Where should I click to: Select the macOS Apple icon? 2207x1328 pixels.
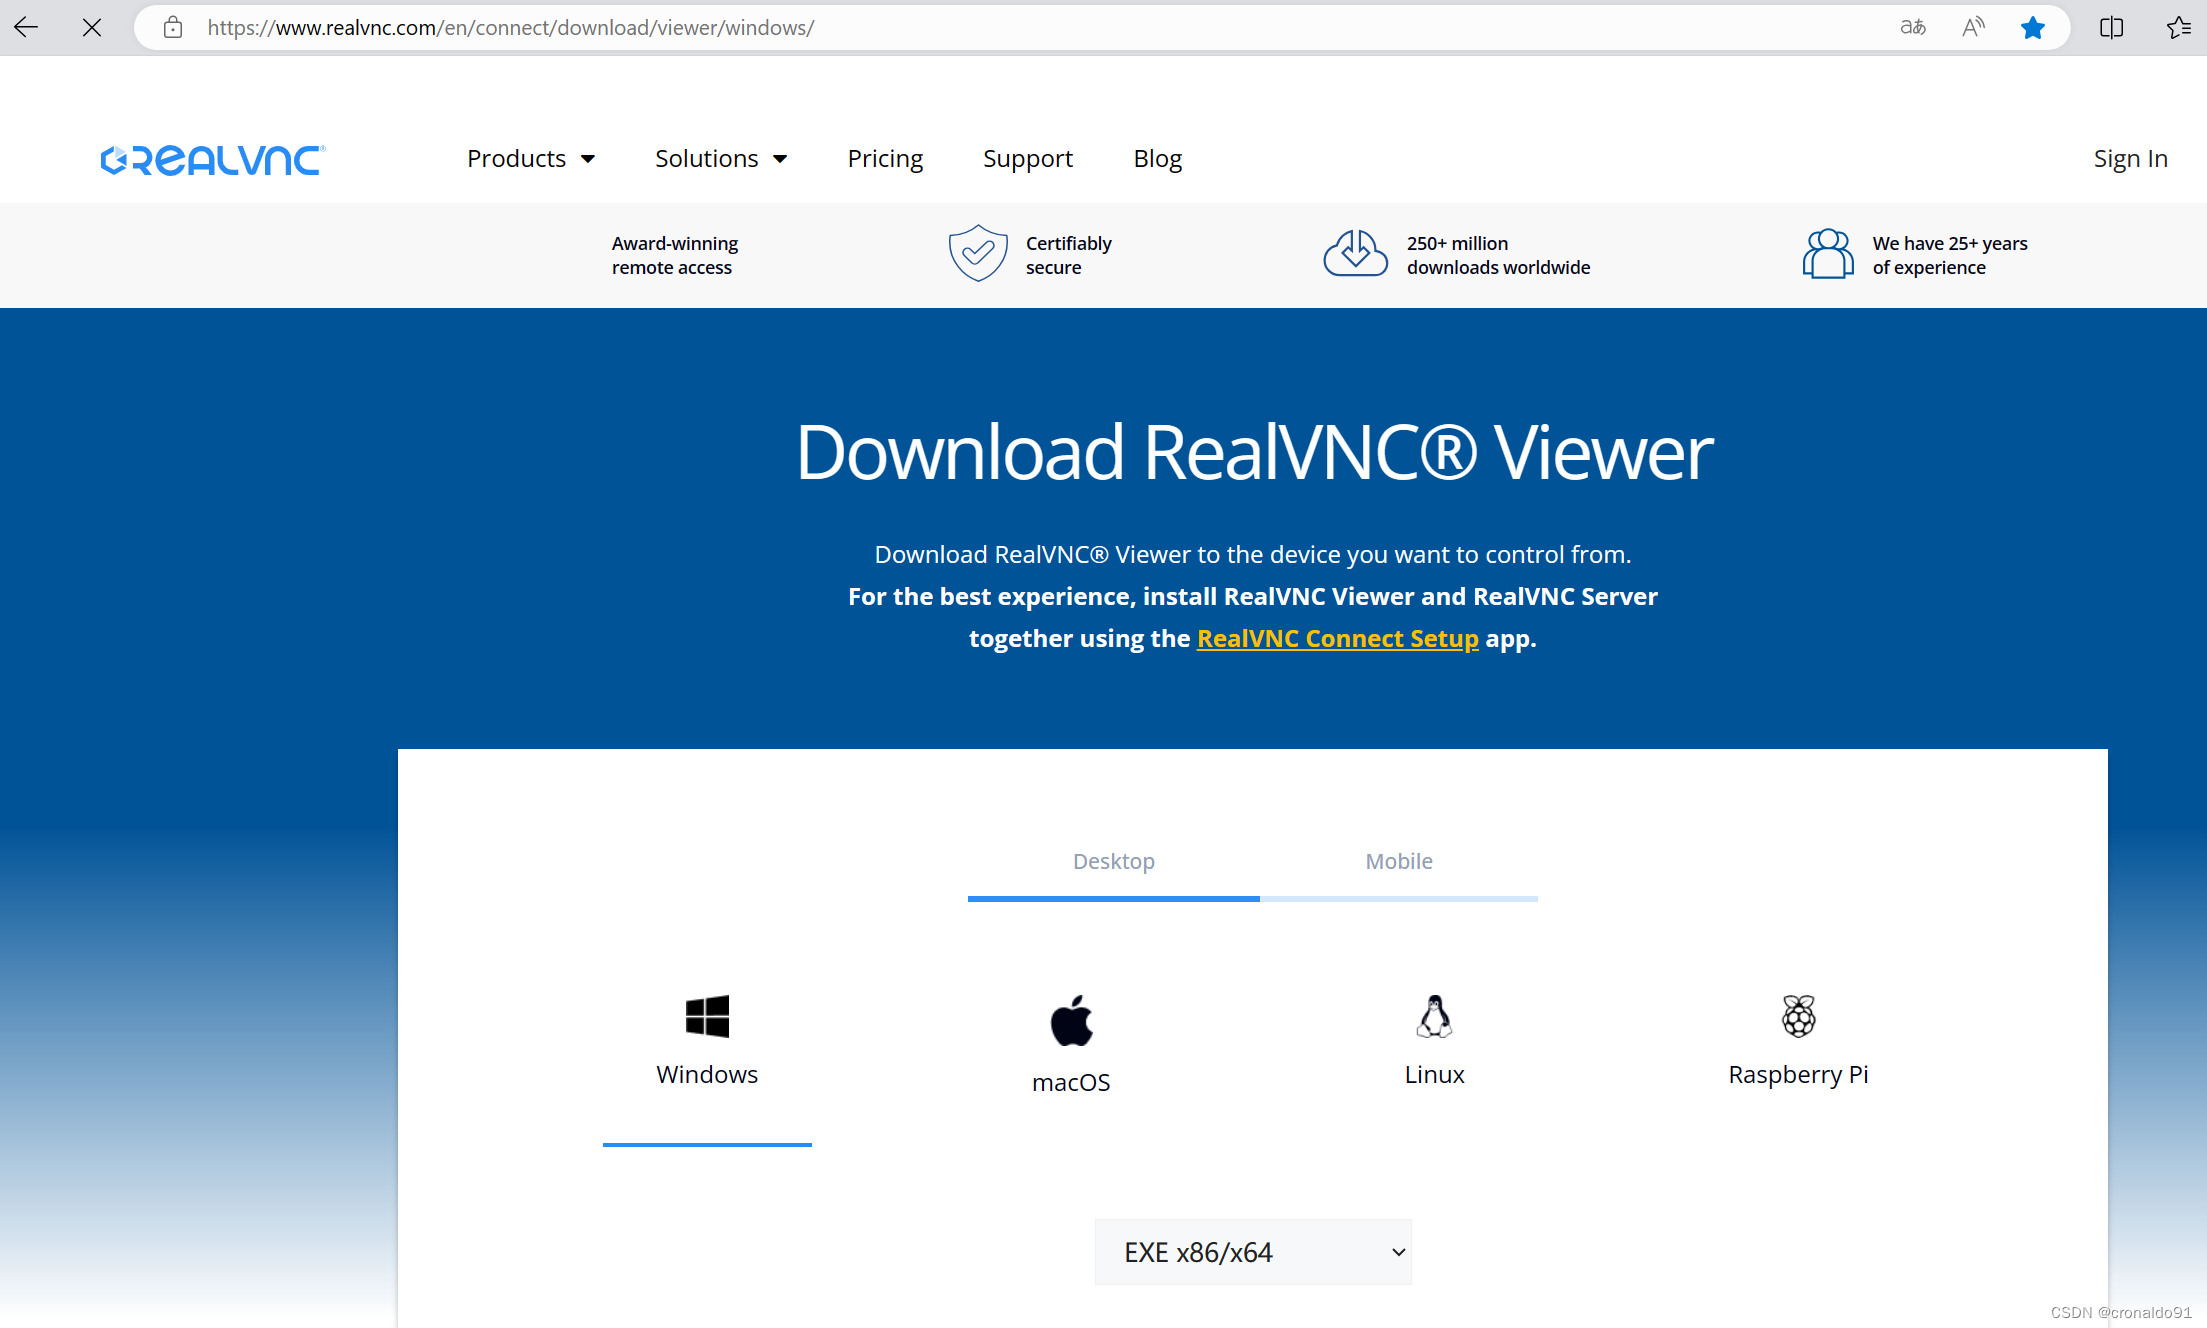tap(1071, 1021)
